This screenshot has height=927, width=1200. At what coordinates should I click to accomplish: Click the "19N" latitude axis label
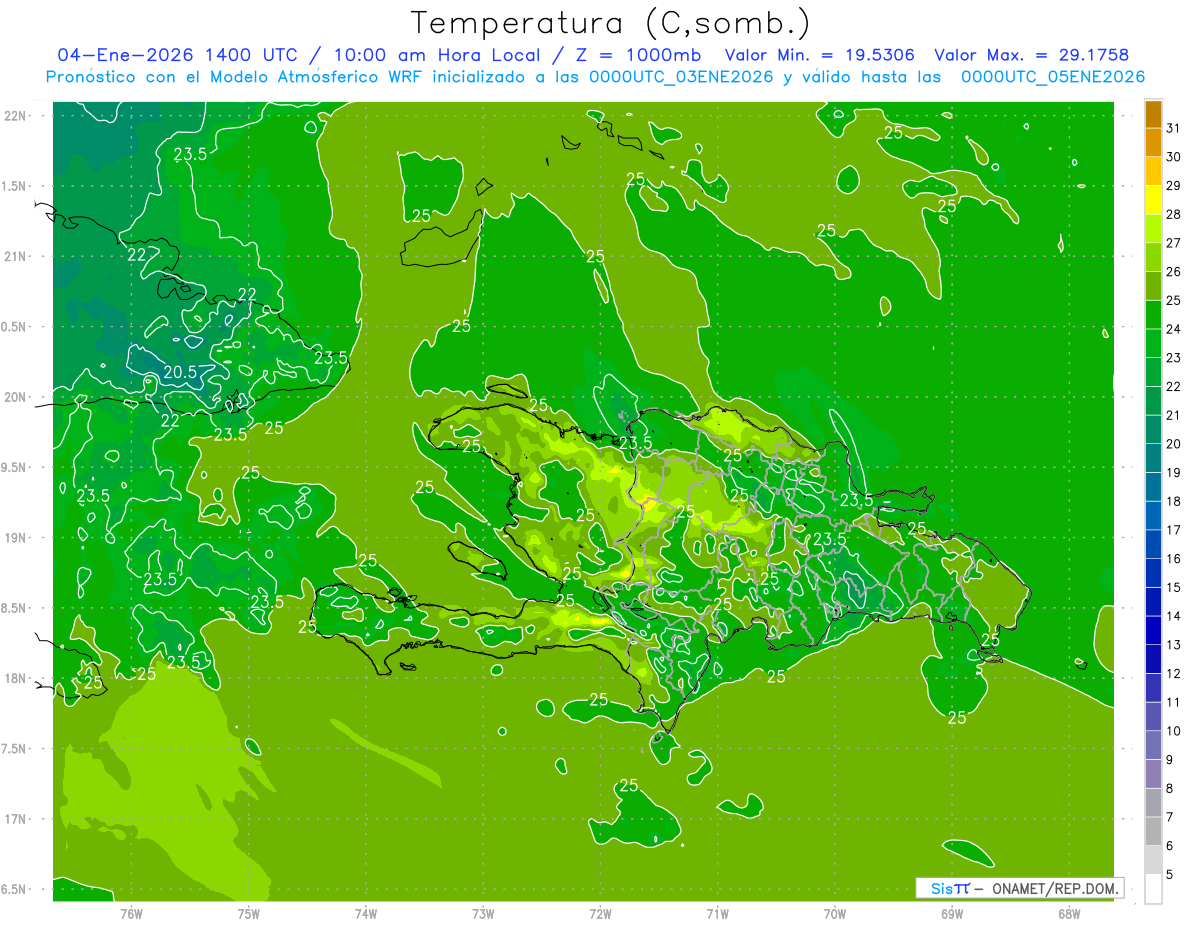tap(16, 538)
